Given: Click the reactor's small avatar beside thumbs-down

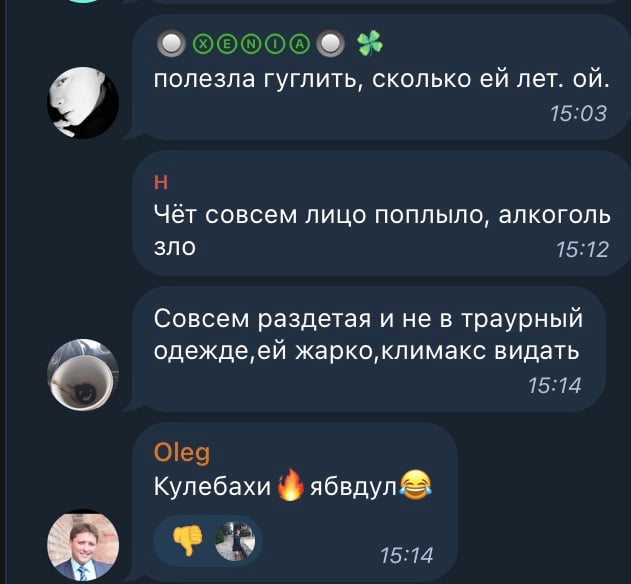Looking at the screenshot, I should click(235, 541).
